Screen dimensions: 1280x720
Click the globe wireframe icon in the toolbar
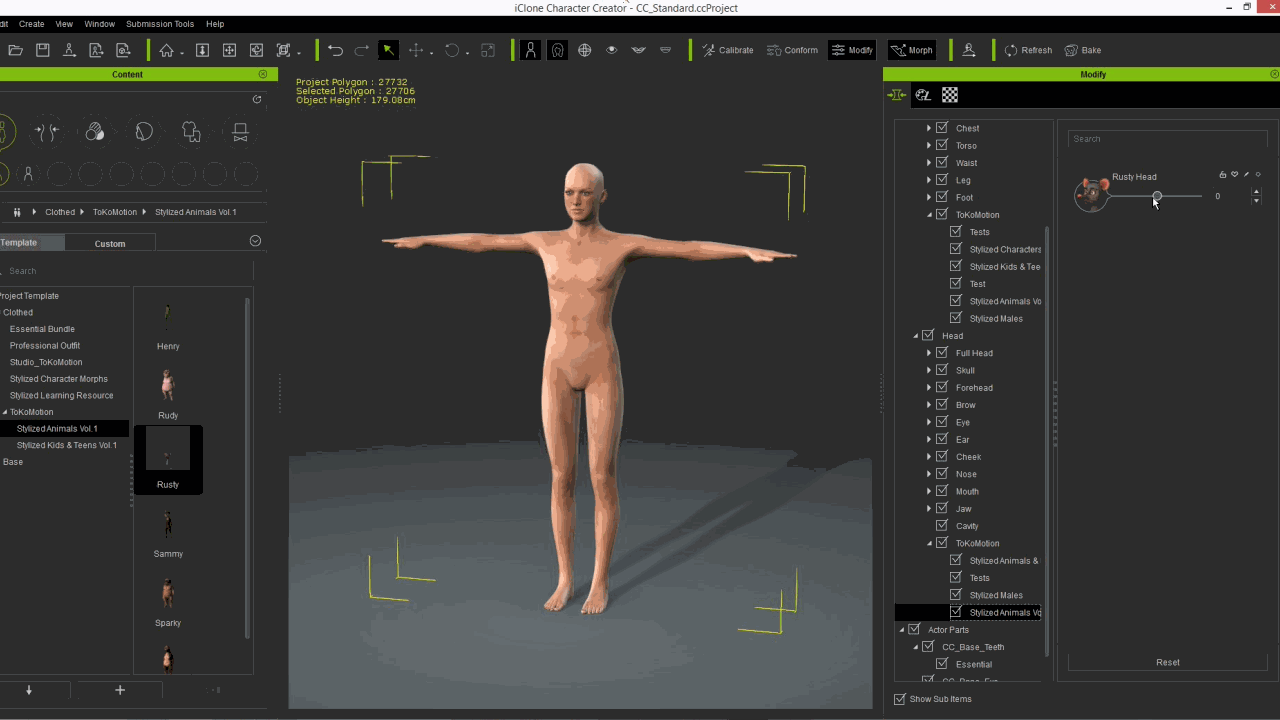click(584, 50)
